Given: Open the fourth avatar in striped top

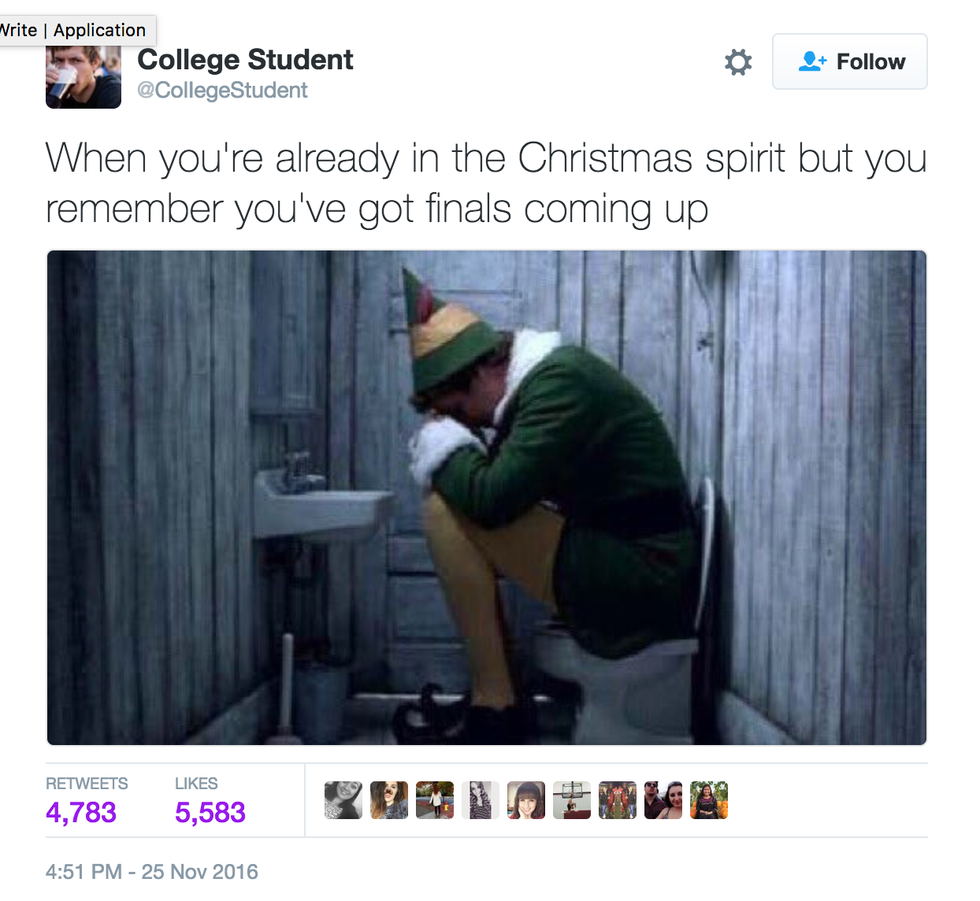Looking at the screenshot, I should tap(481, 800).
